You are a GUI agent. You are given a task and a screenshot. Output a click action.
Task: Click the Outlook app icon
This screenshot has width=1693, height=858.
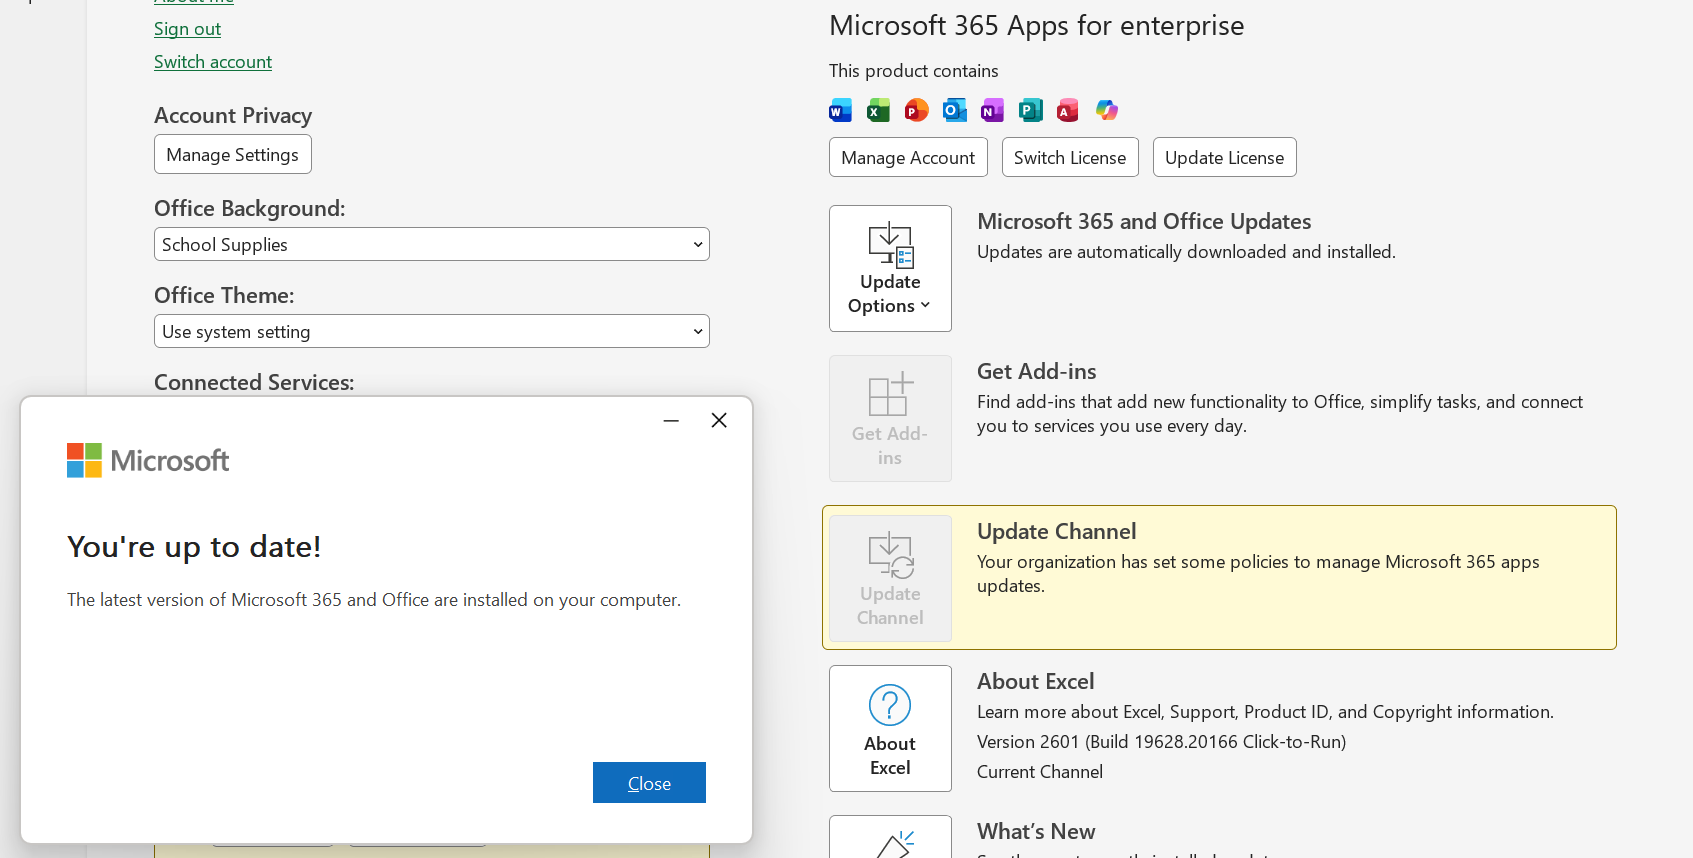[x=954, y=110]
